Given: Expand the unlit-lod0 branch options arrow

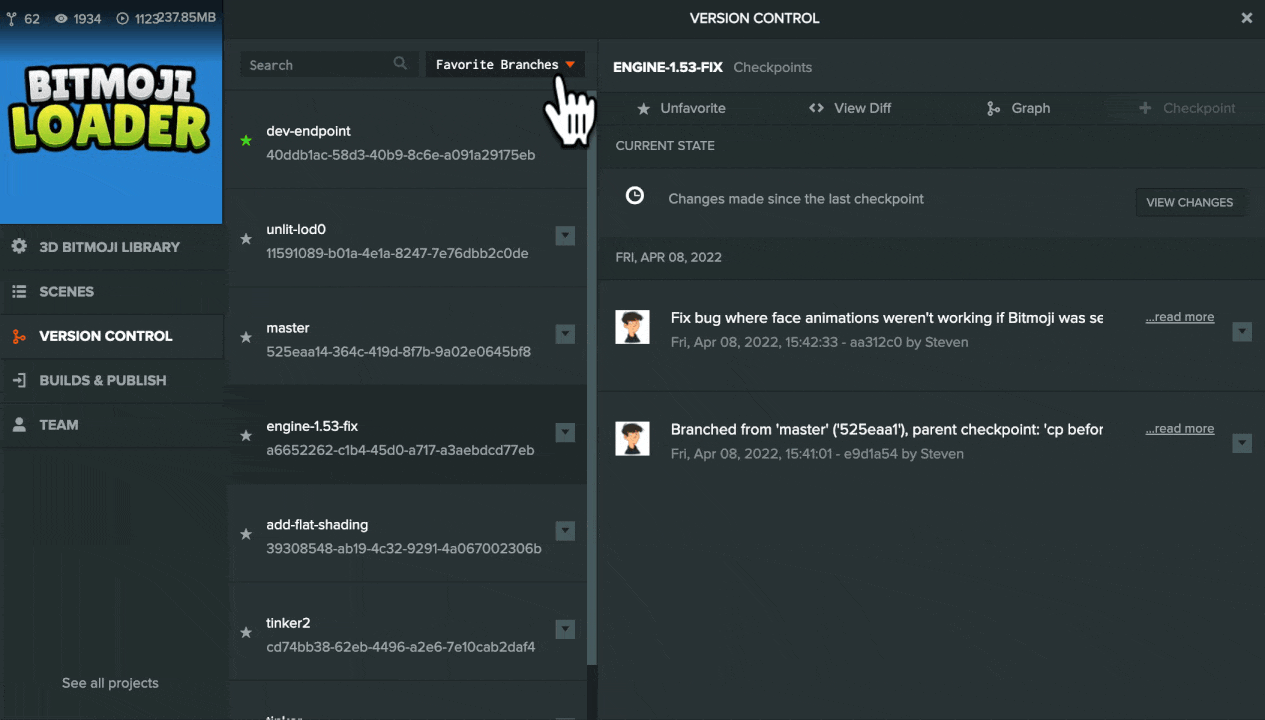Looking at the screenshot, I should point(565,236).
